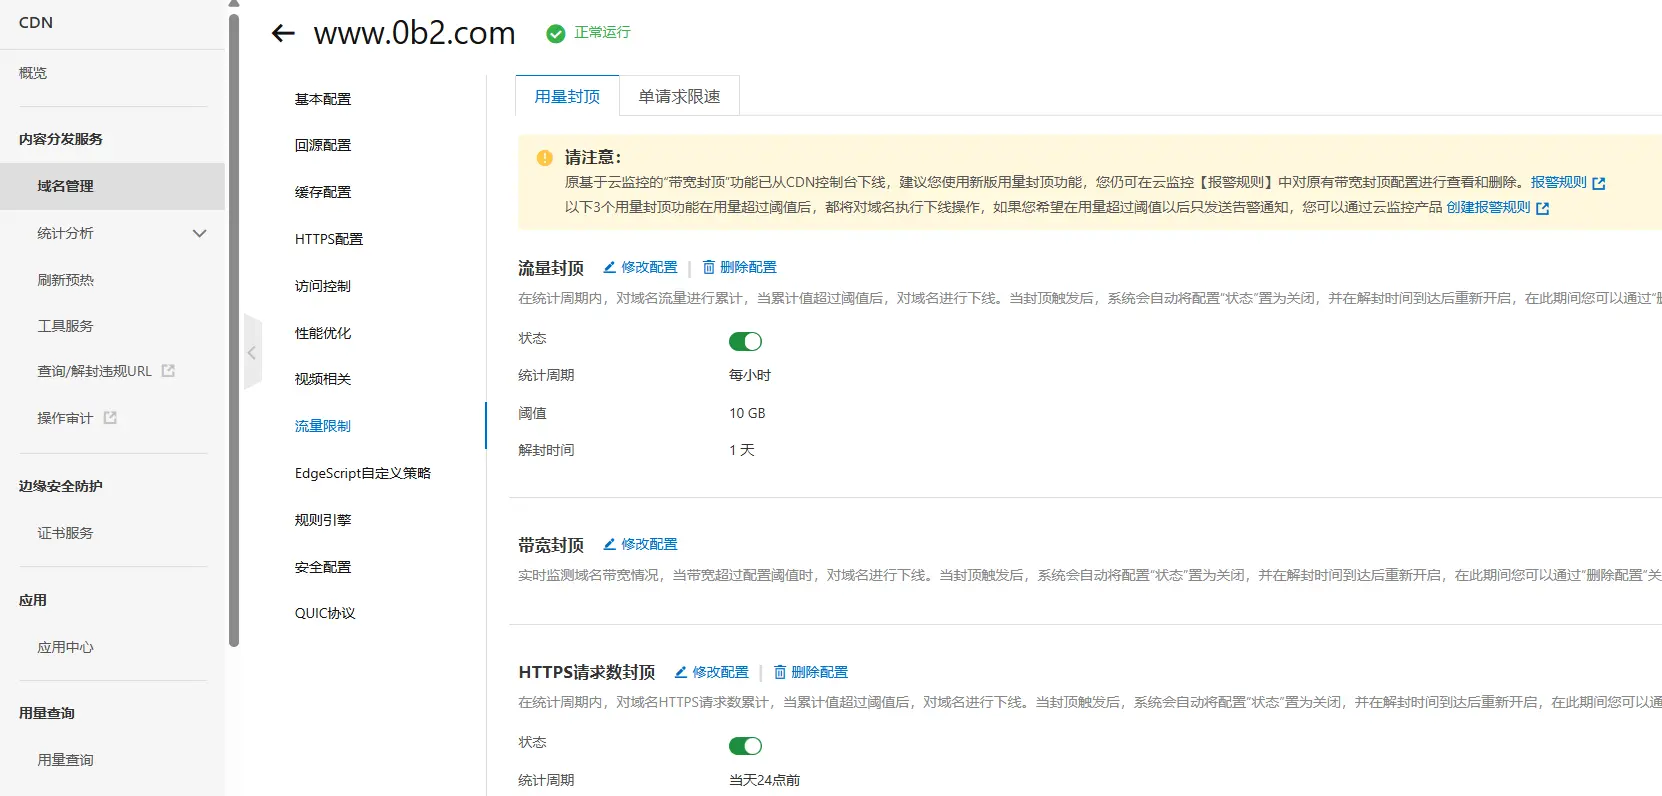The image size is (1662, 796).
Task: Open 视频相关 settings
Action: coord(323,379)
